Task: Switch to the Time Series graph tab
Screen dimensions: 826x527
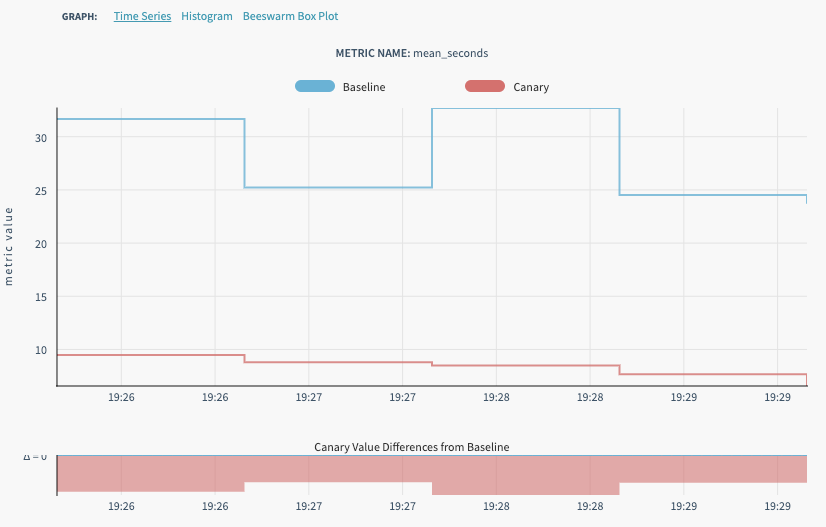Action: coord(142,17)
